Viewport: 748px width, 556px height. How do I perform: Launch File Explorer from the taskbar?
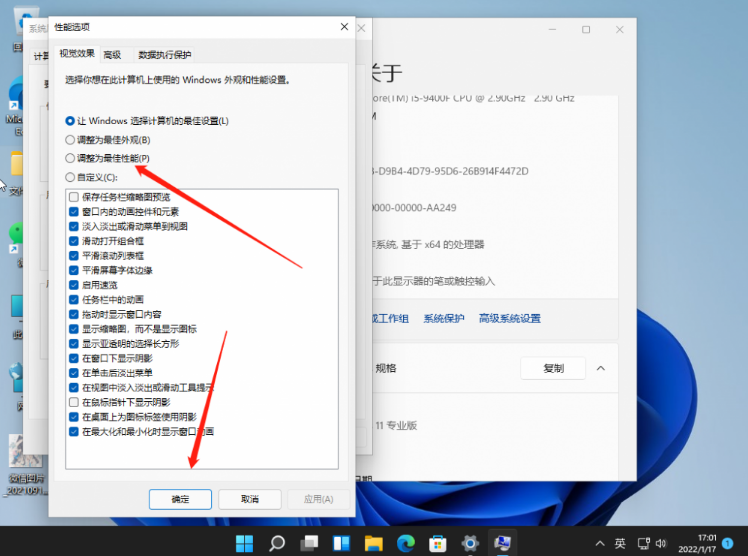[374, 543]
